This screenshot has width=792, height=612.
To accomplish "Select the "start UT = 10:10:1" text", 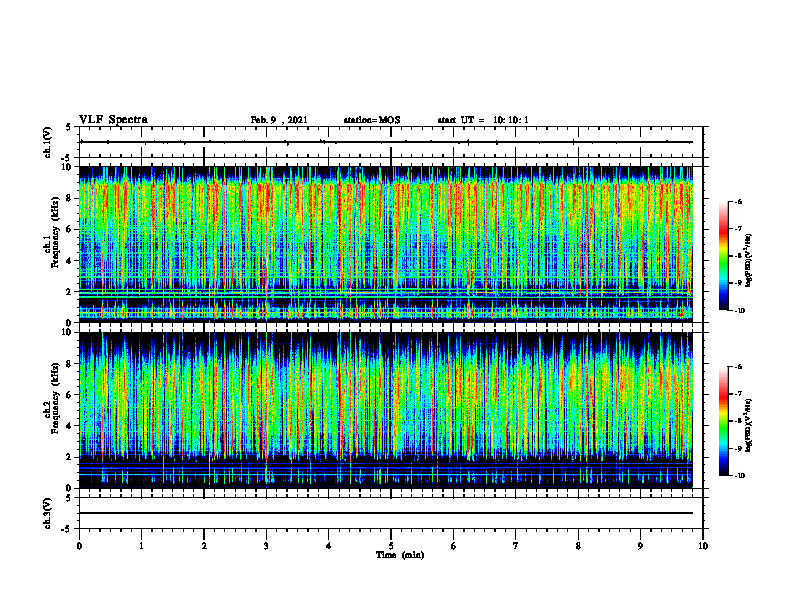I will coord(483,120).
